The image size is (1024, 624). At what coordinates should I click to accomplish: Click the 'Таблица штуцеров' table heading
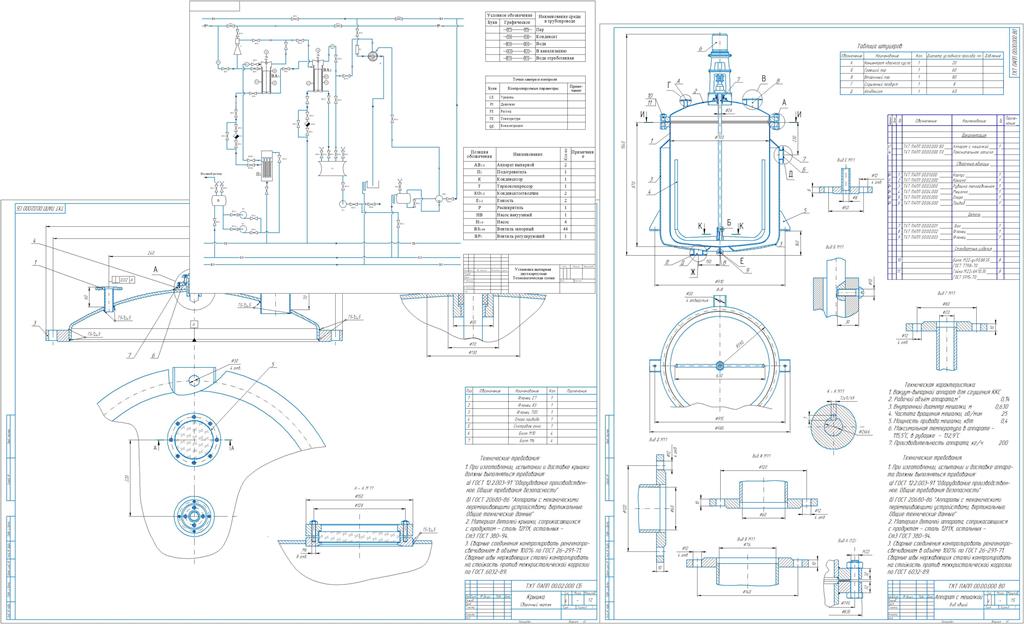pyautogui.click(x=880, y=46)
